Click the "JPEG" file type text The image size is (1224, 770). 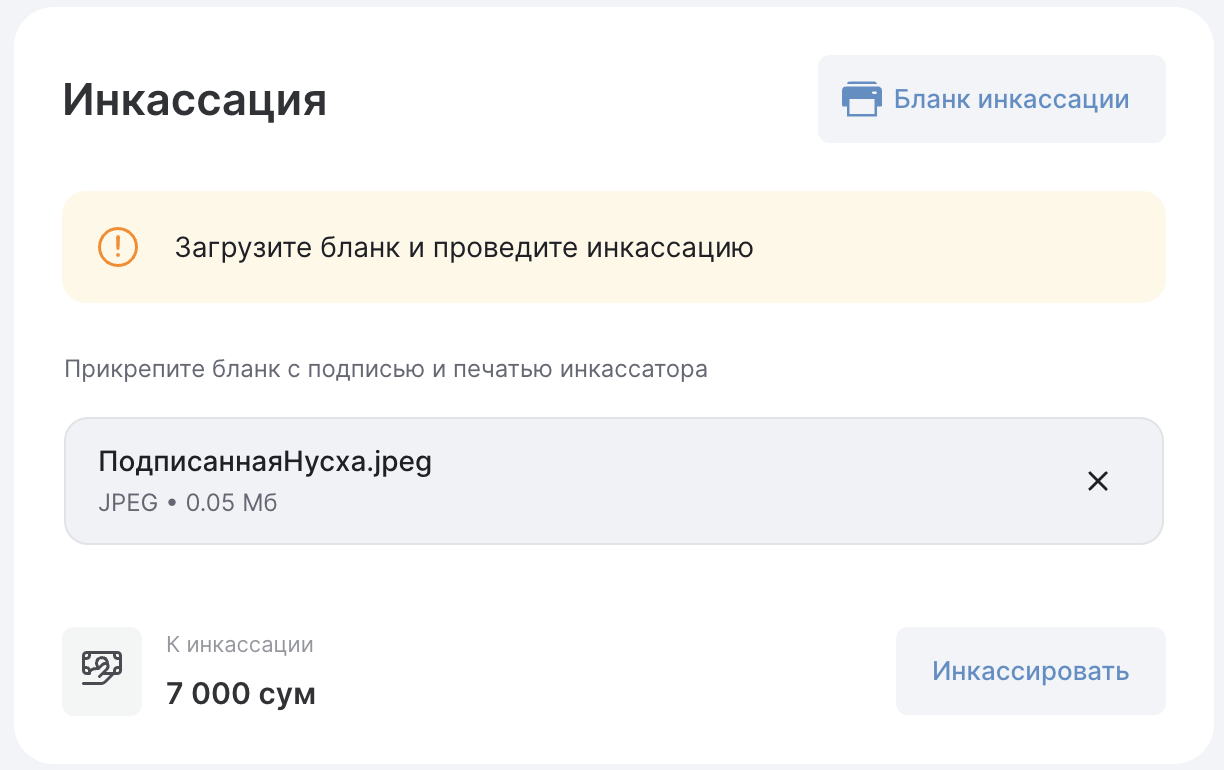[x=128, y=503]
